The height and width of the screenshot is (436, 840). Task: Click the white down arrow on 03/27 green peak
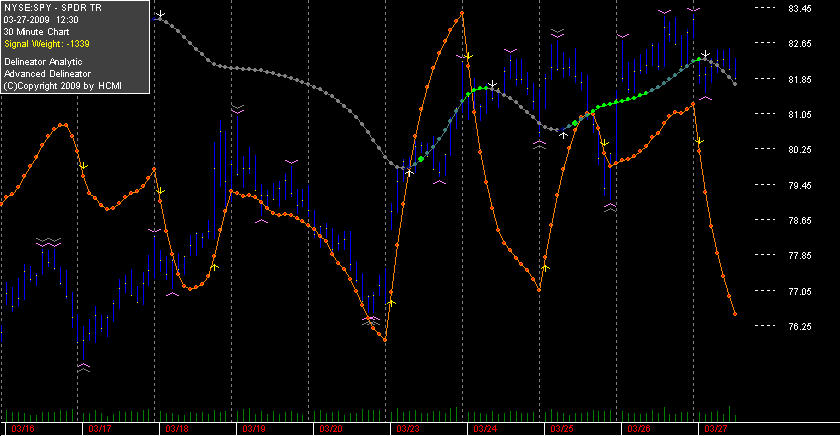pyautogui.click(x=706, y=54)
